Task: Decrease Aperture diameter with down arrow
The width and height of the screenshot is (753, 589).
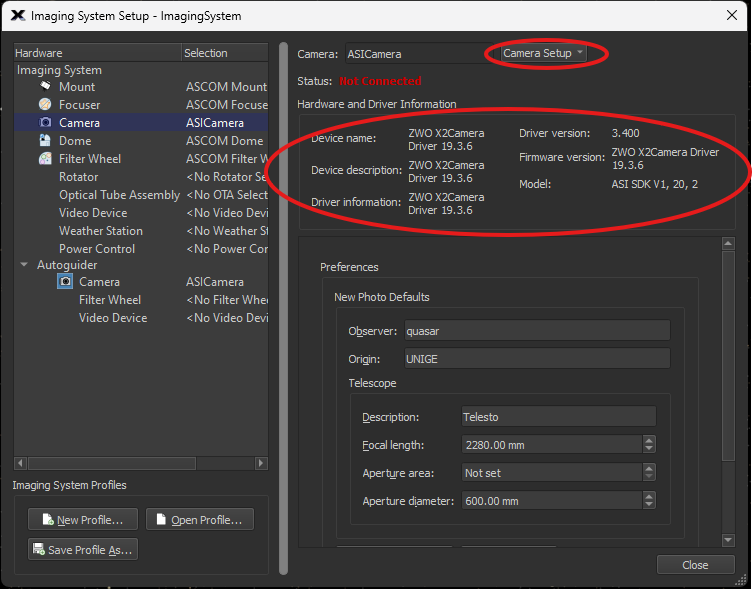Action: click(649, 506)
